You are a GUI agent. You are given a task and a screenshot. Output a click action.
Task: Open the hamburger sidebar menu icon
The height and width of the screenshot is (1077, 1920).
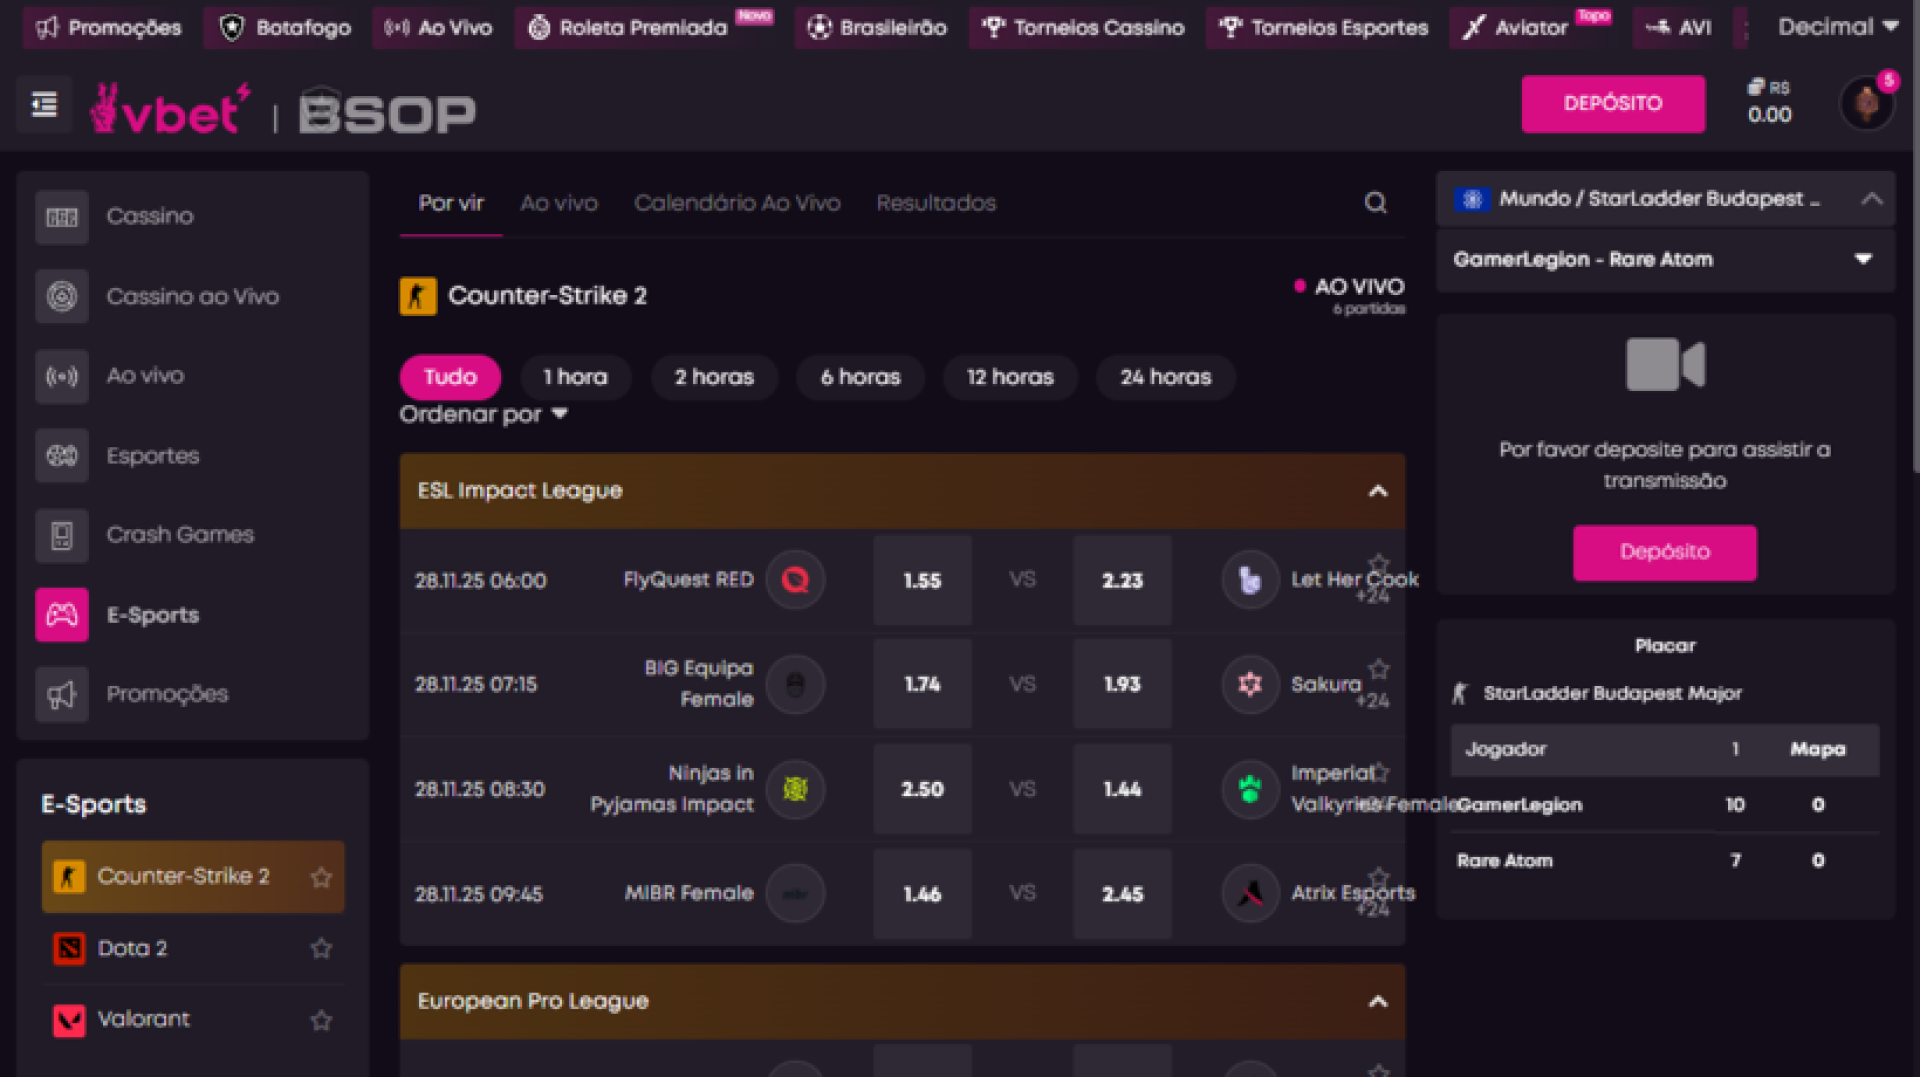pos(44,104)
